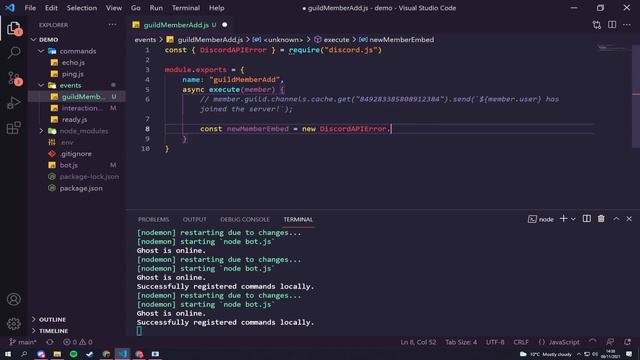640x360 pixels.
Task: Click the node terminal shell label
Action: pyautogui.click(x=541, y=220)
